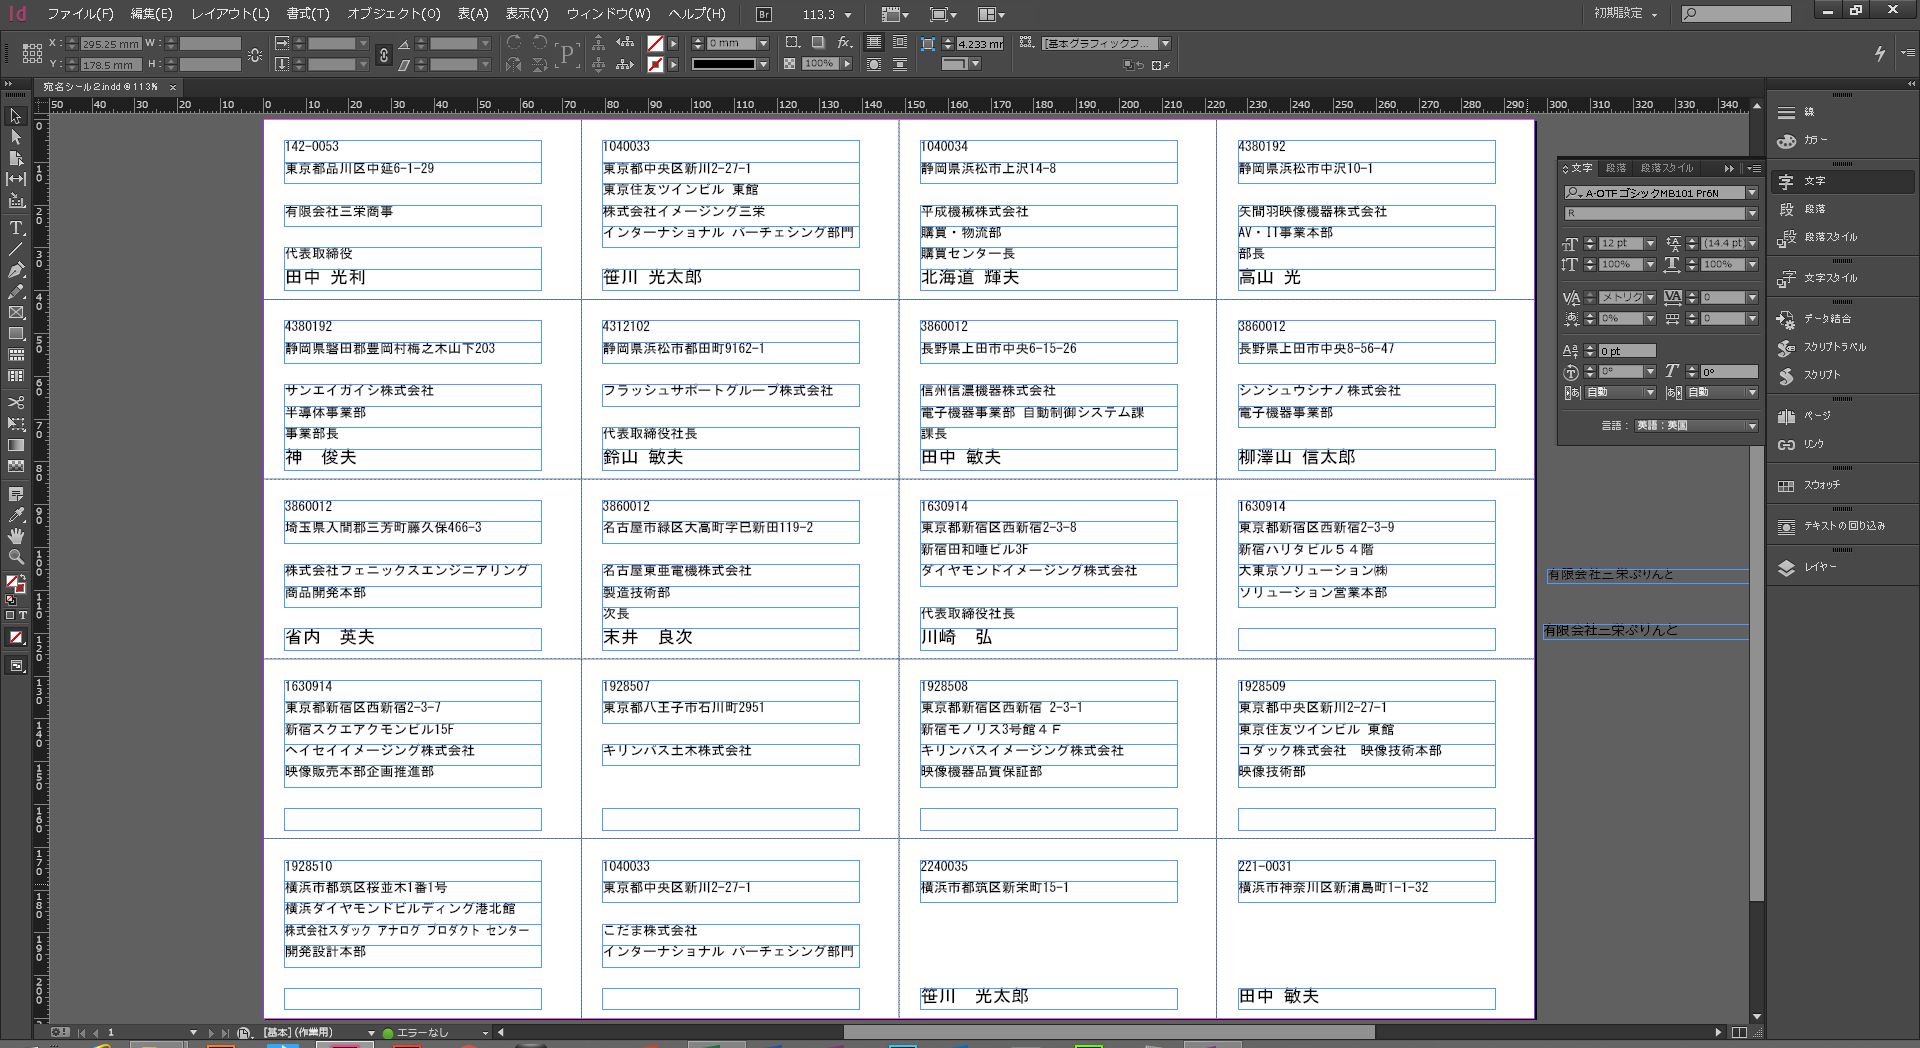Image resolution: width=1920 pixels, height=1048 pixels.
Task: Open the leading 14.4 pt dropdown
Action: point(1752,243)
